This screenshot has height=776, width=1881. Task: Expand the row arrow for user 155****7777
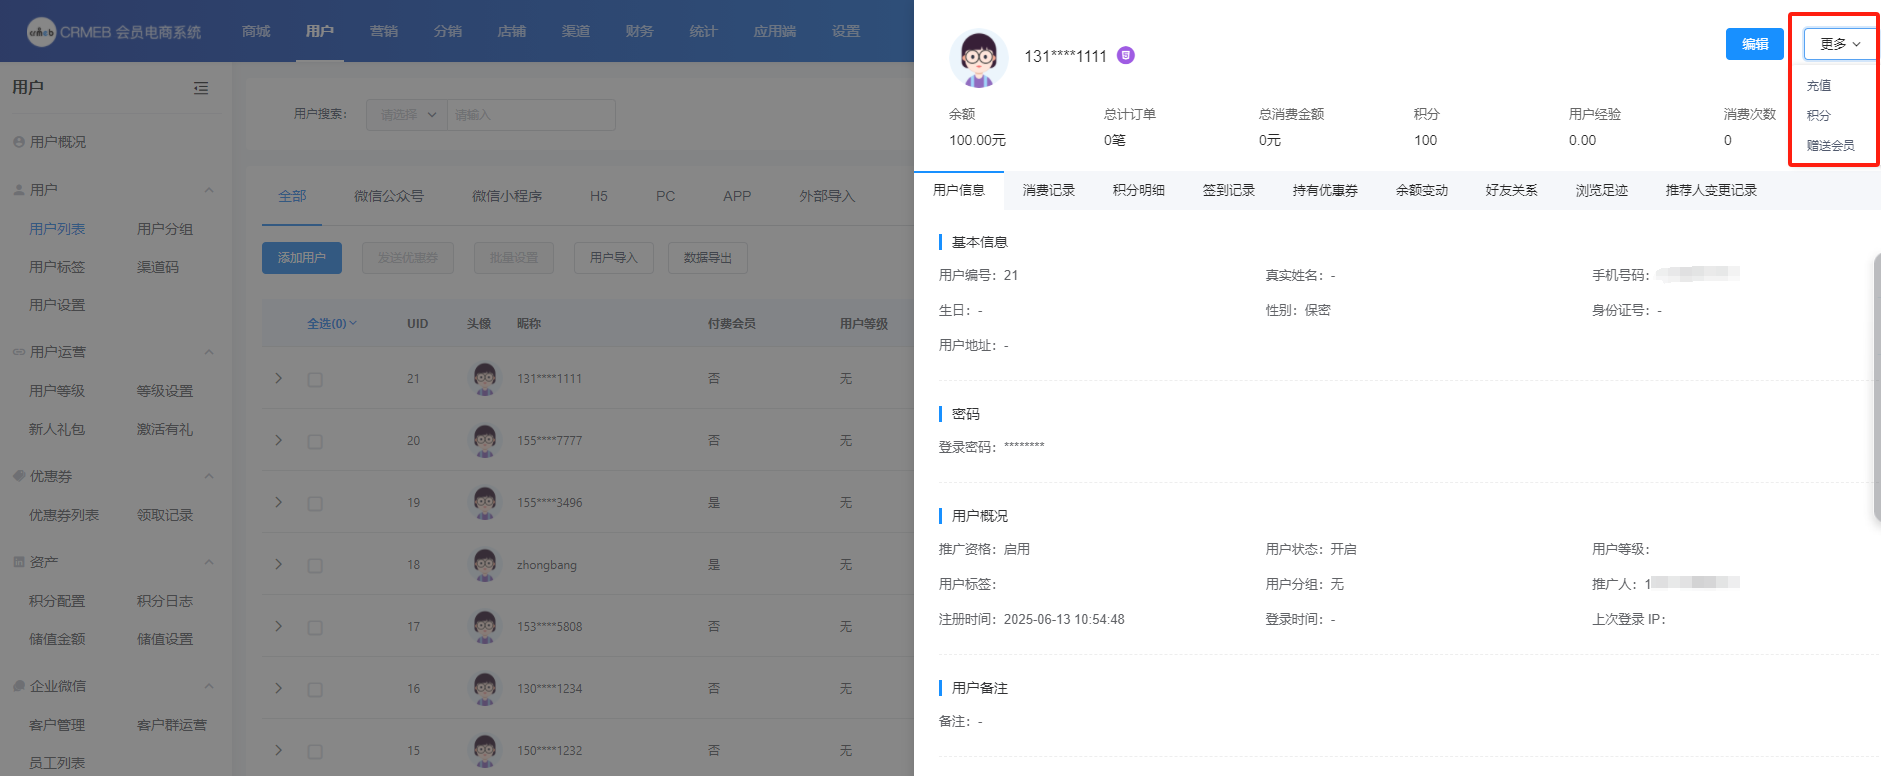279,440
